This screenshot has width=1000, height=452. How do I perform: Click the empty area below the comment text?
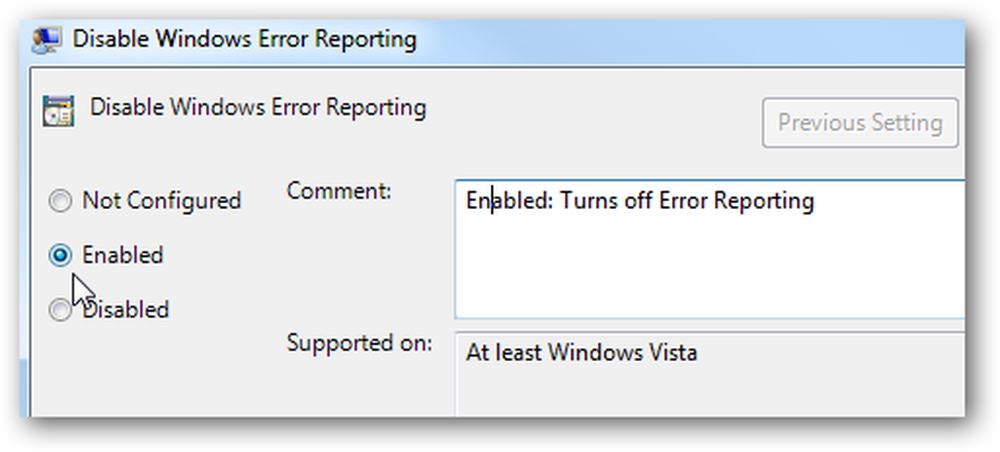[709, 268]
